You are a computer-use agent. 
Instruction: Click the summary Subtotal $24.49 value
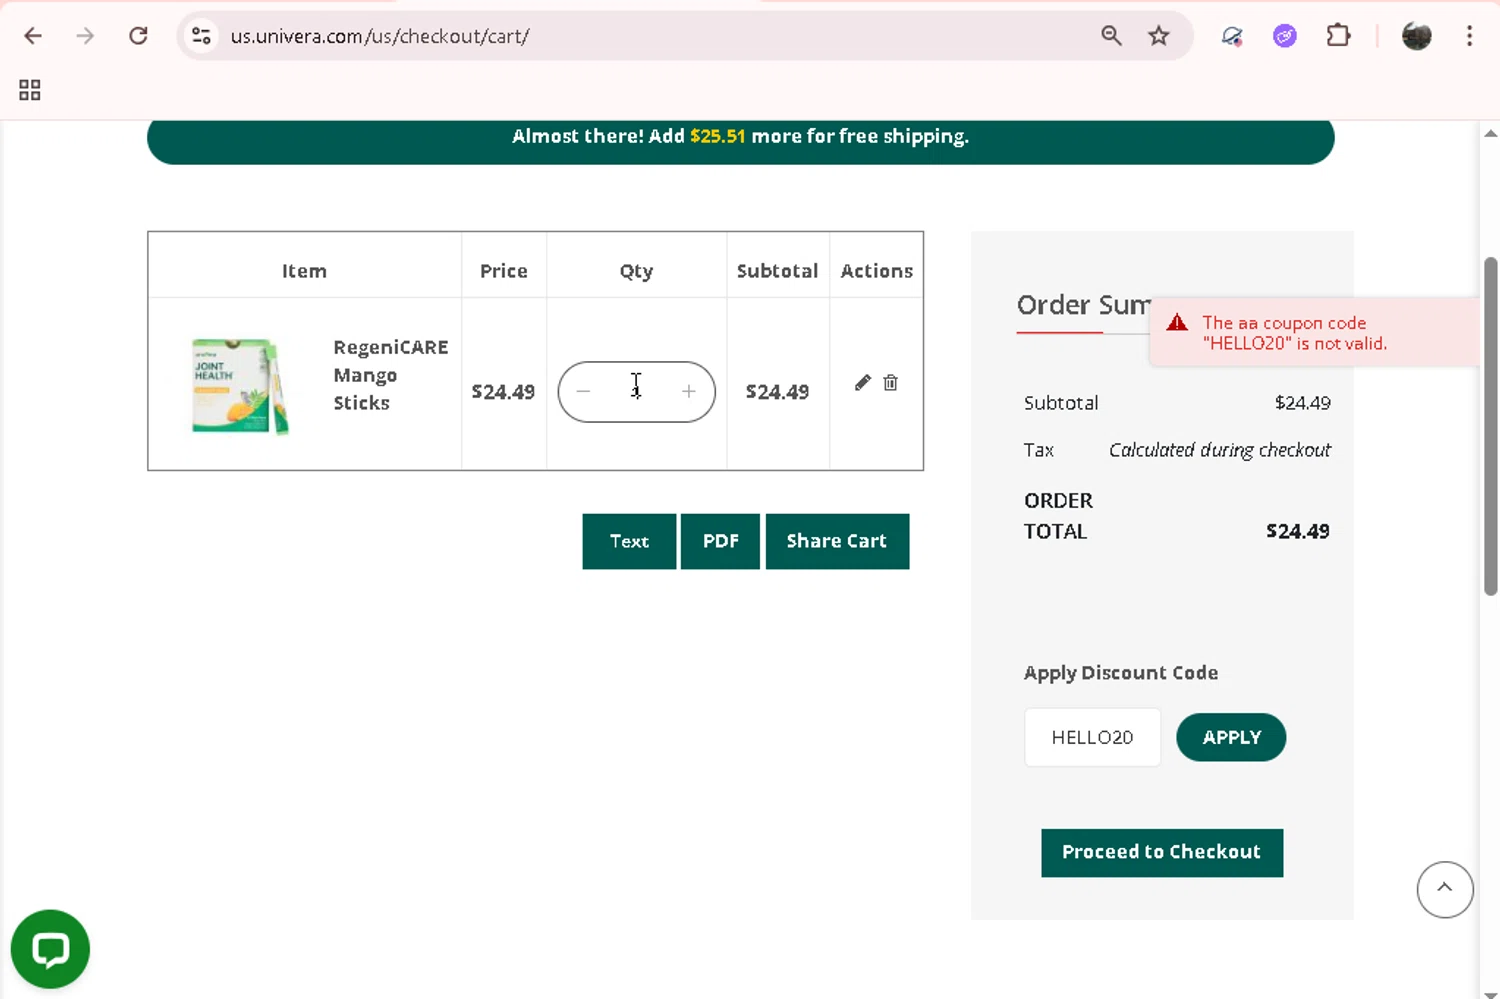[1302, 403]
